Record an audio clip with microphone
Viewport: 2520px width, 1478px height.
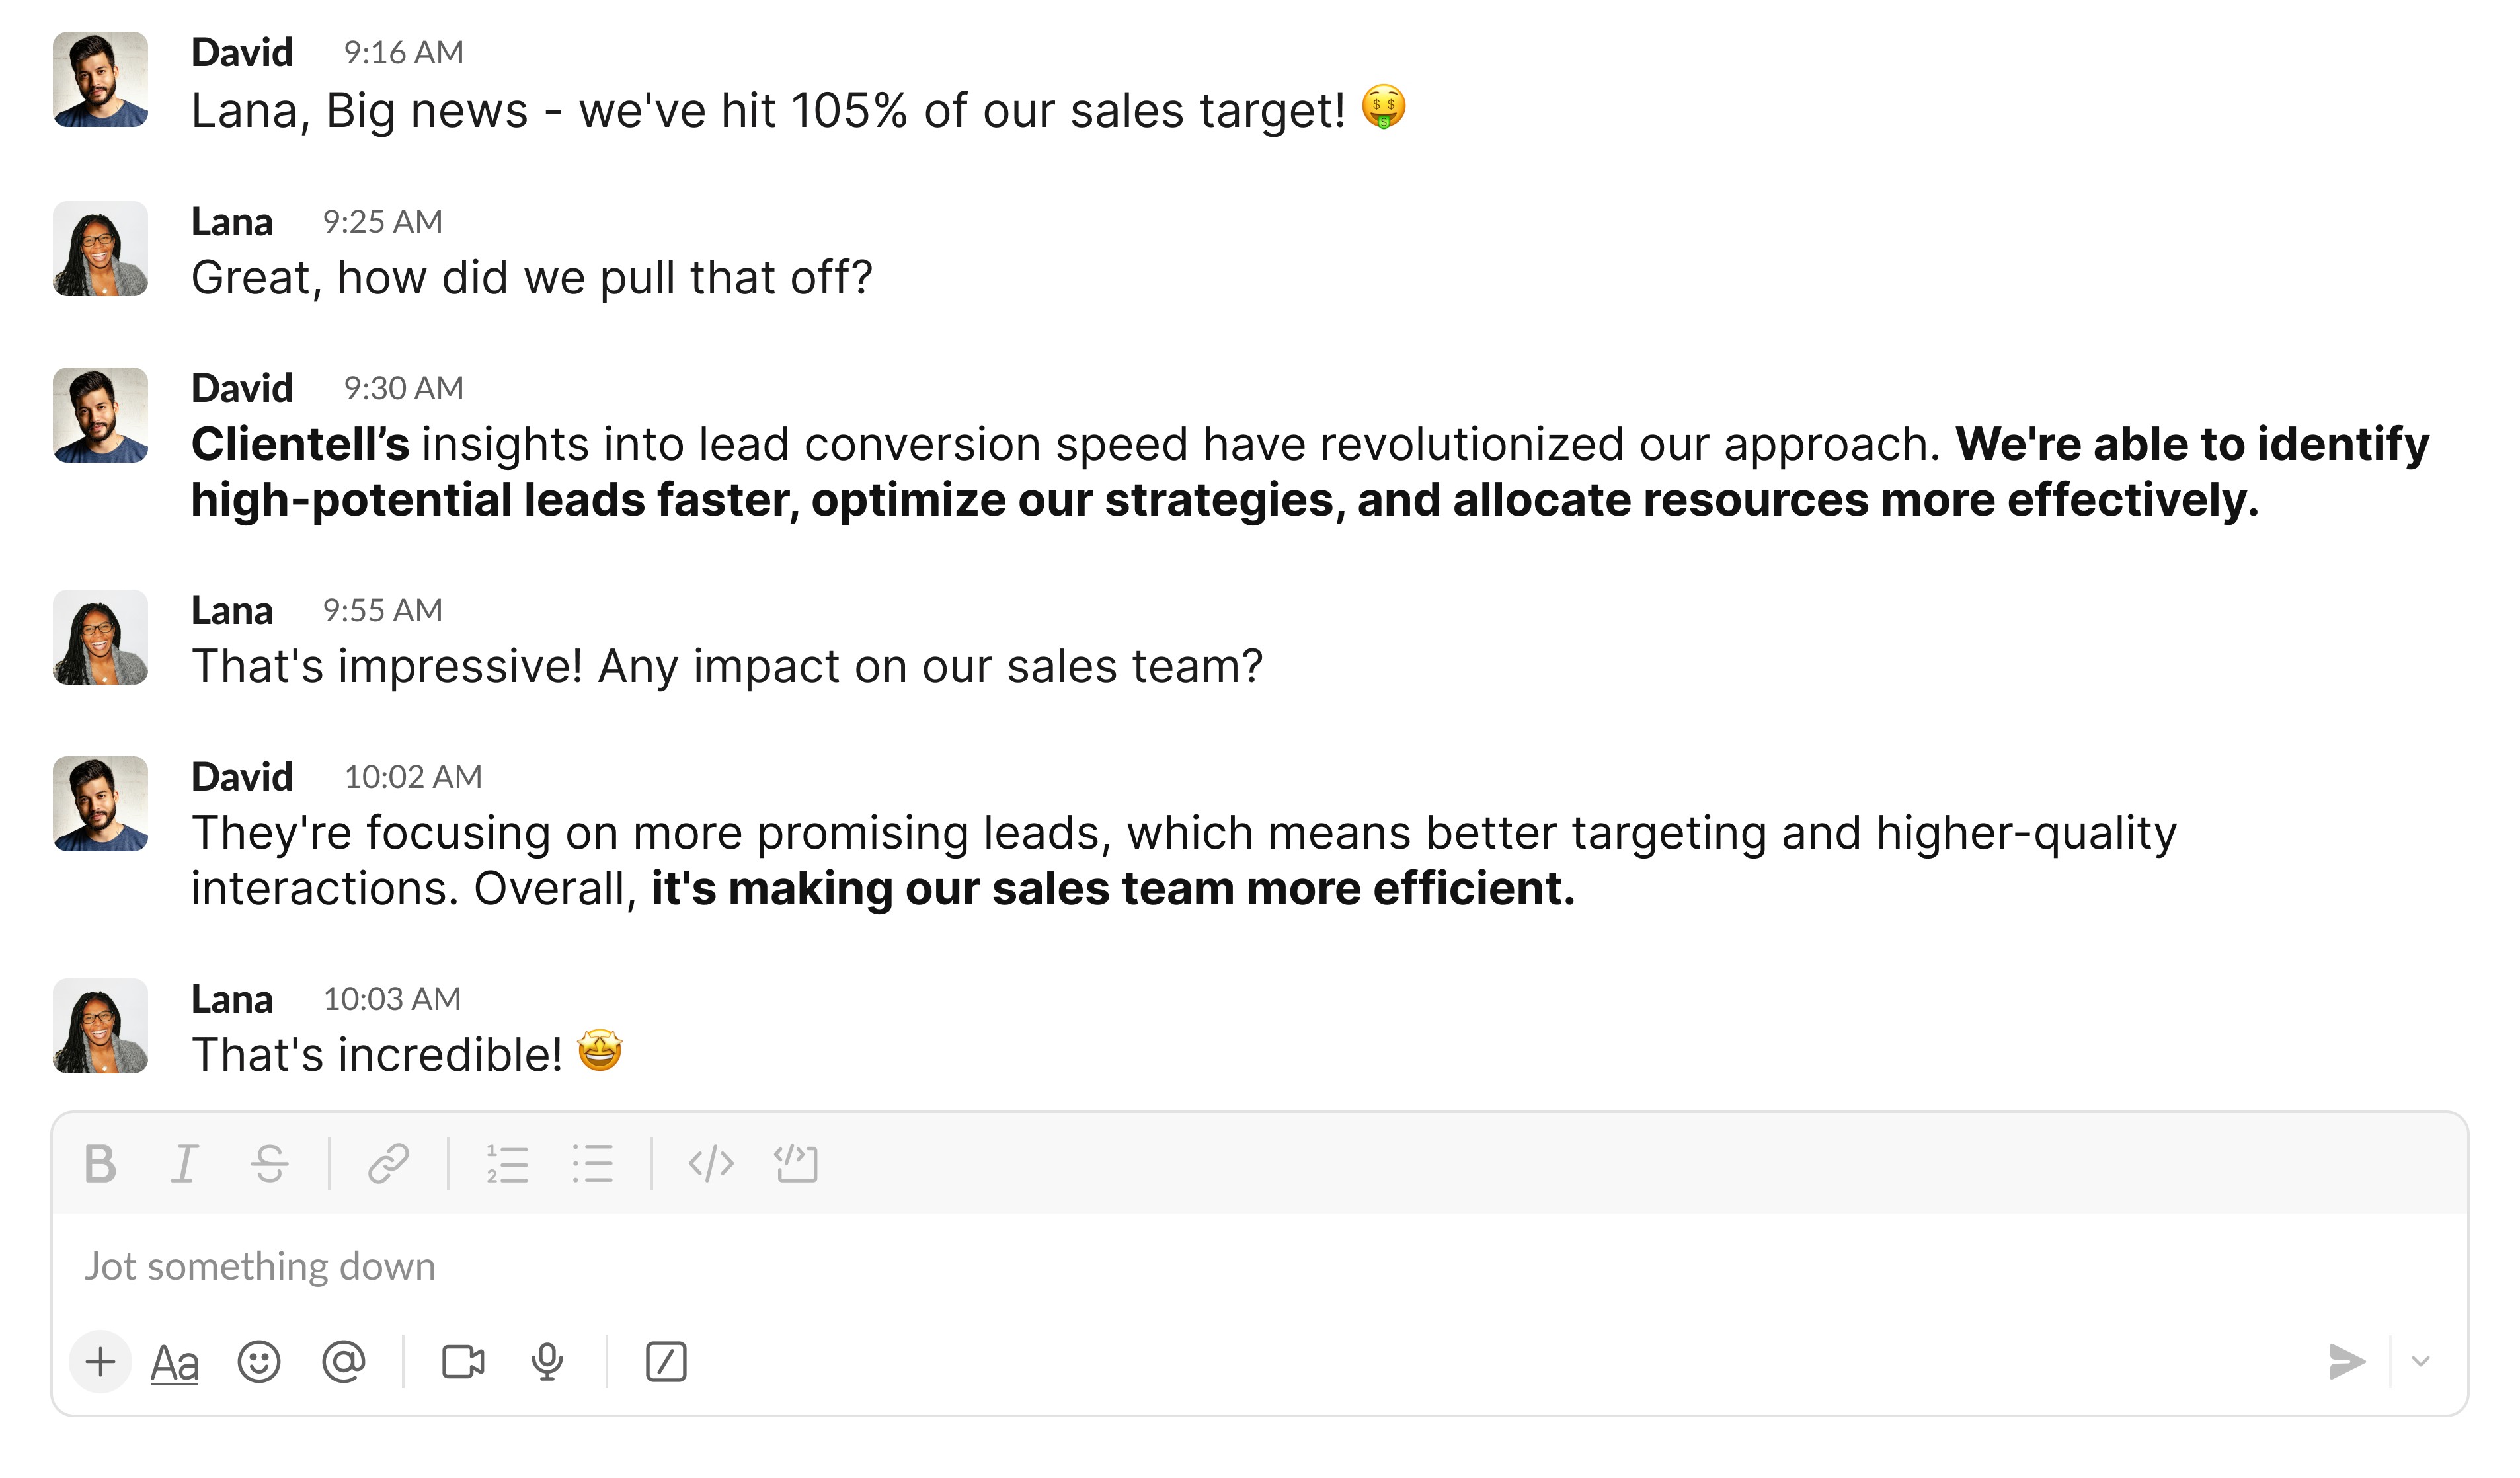coord(547,1362)
